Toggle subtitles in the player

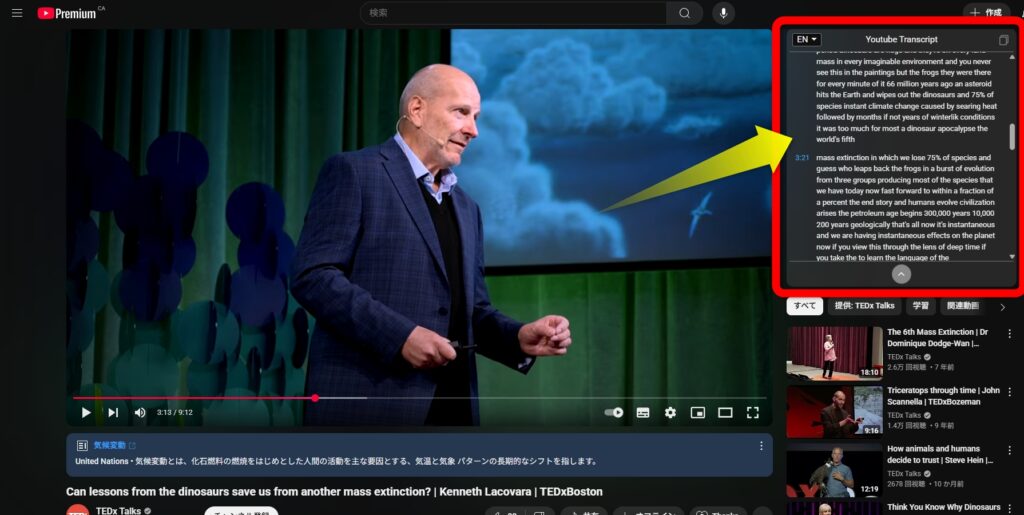[x=643, y=413]
